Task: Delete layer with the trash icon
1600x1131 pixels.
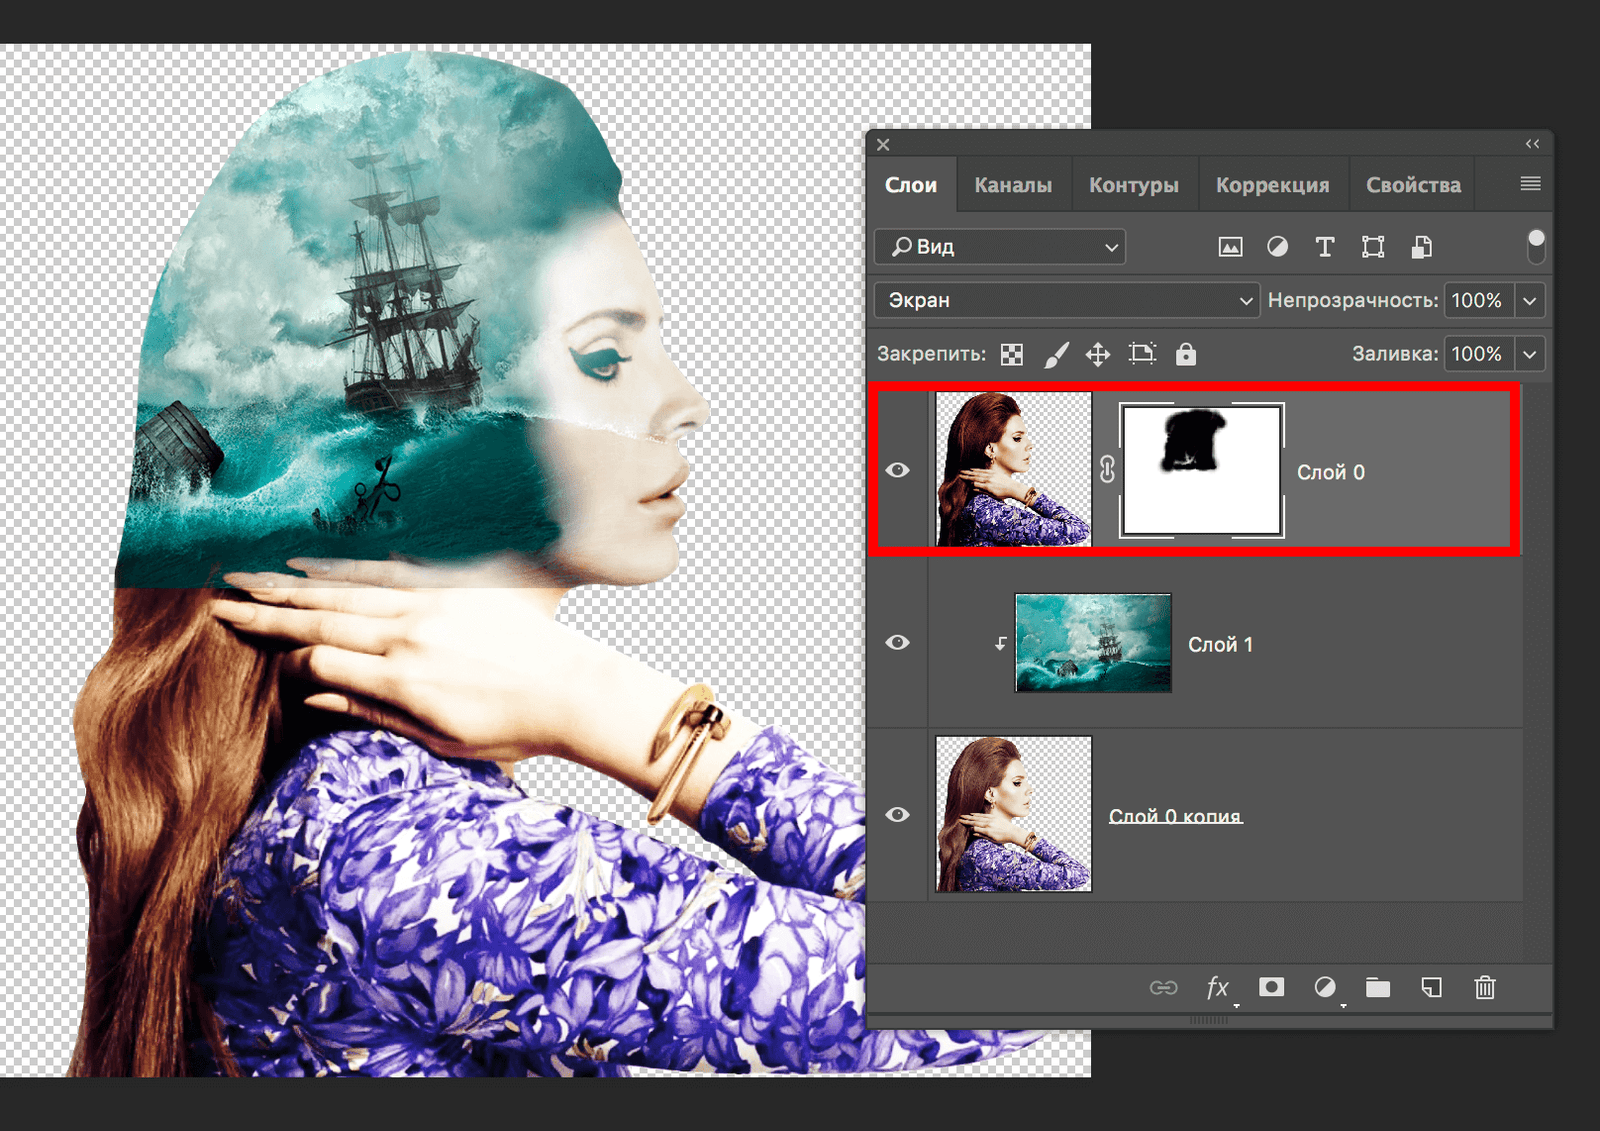Action: (1484, 987)
